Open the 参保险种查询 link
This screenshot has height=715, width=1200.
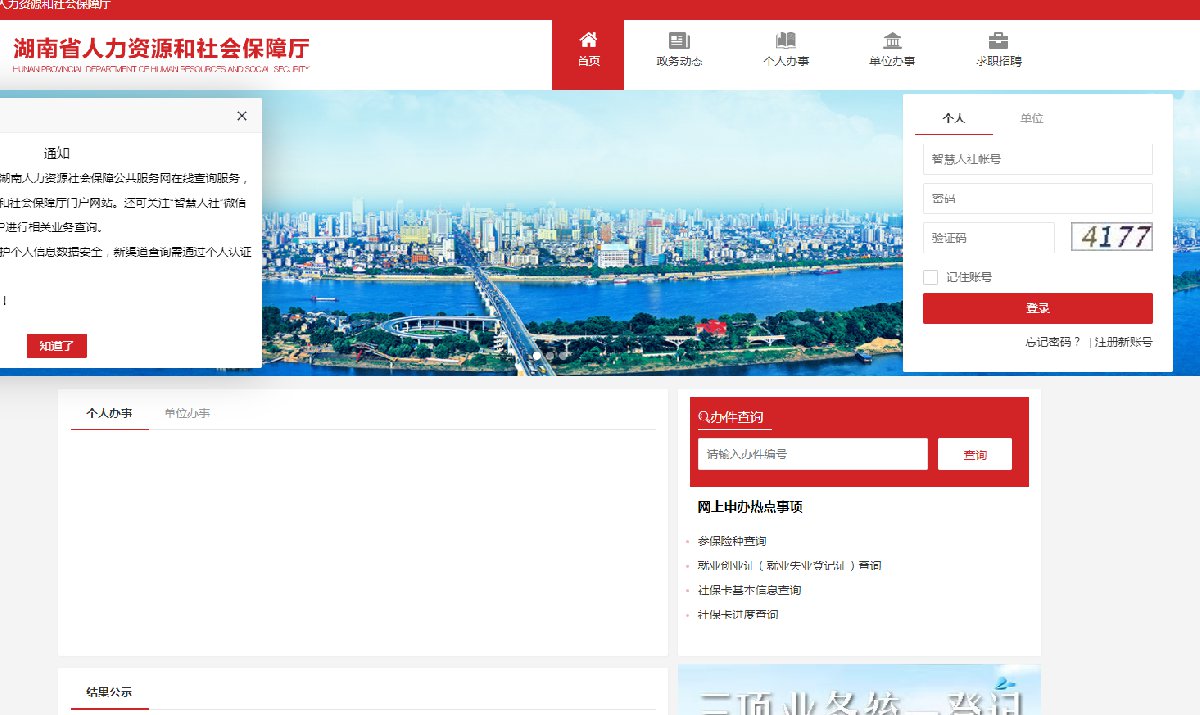[x=732, y=541]
